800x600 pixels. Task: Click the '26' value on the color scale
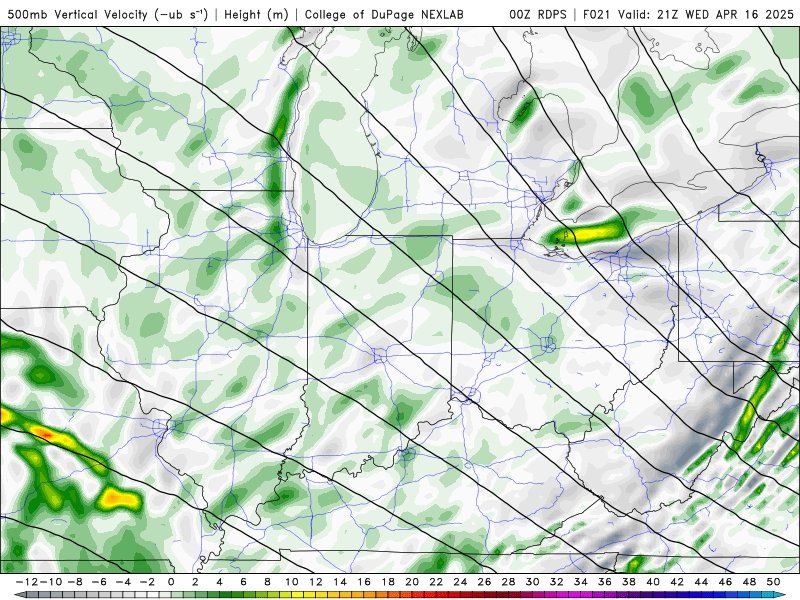pos(484,582)
